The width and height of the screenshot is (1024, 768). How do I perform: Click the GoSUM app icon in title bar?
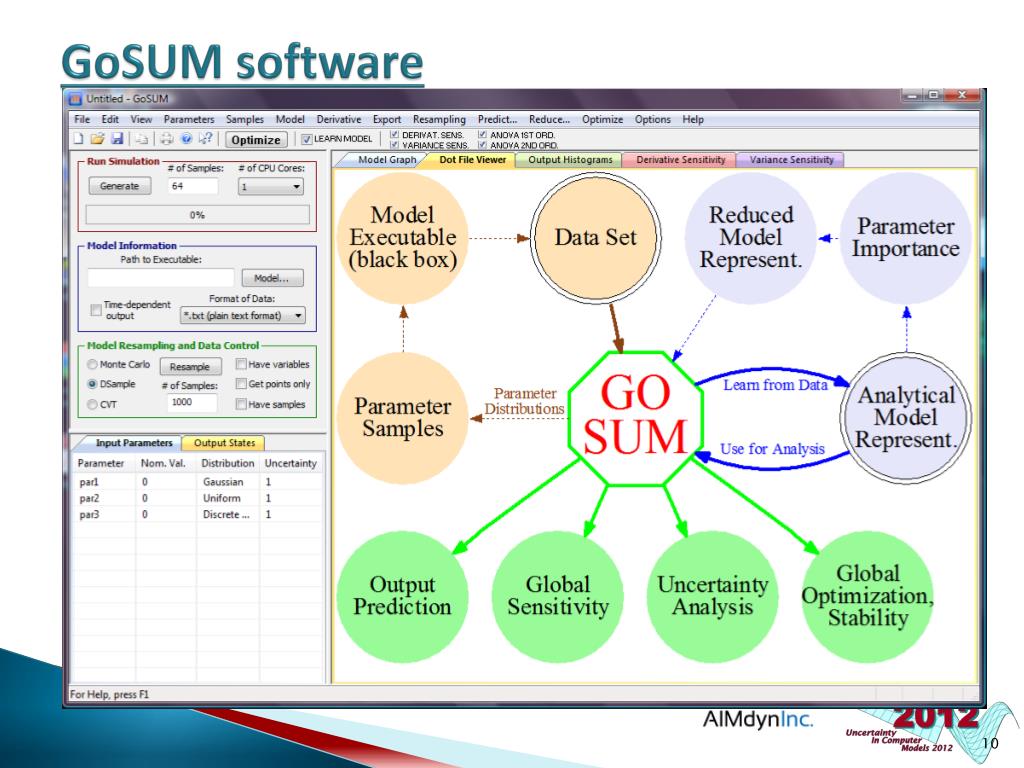(x=75, y=99)
